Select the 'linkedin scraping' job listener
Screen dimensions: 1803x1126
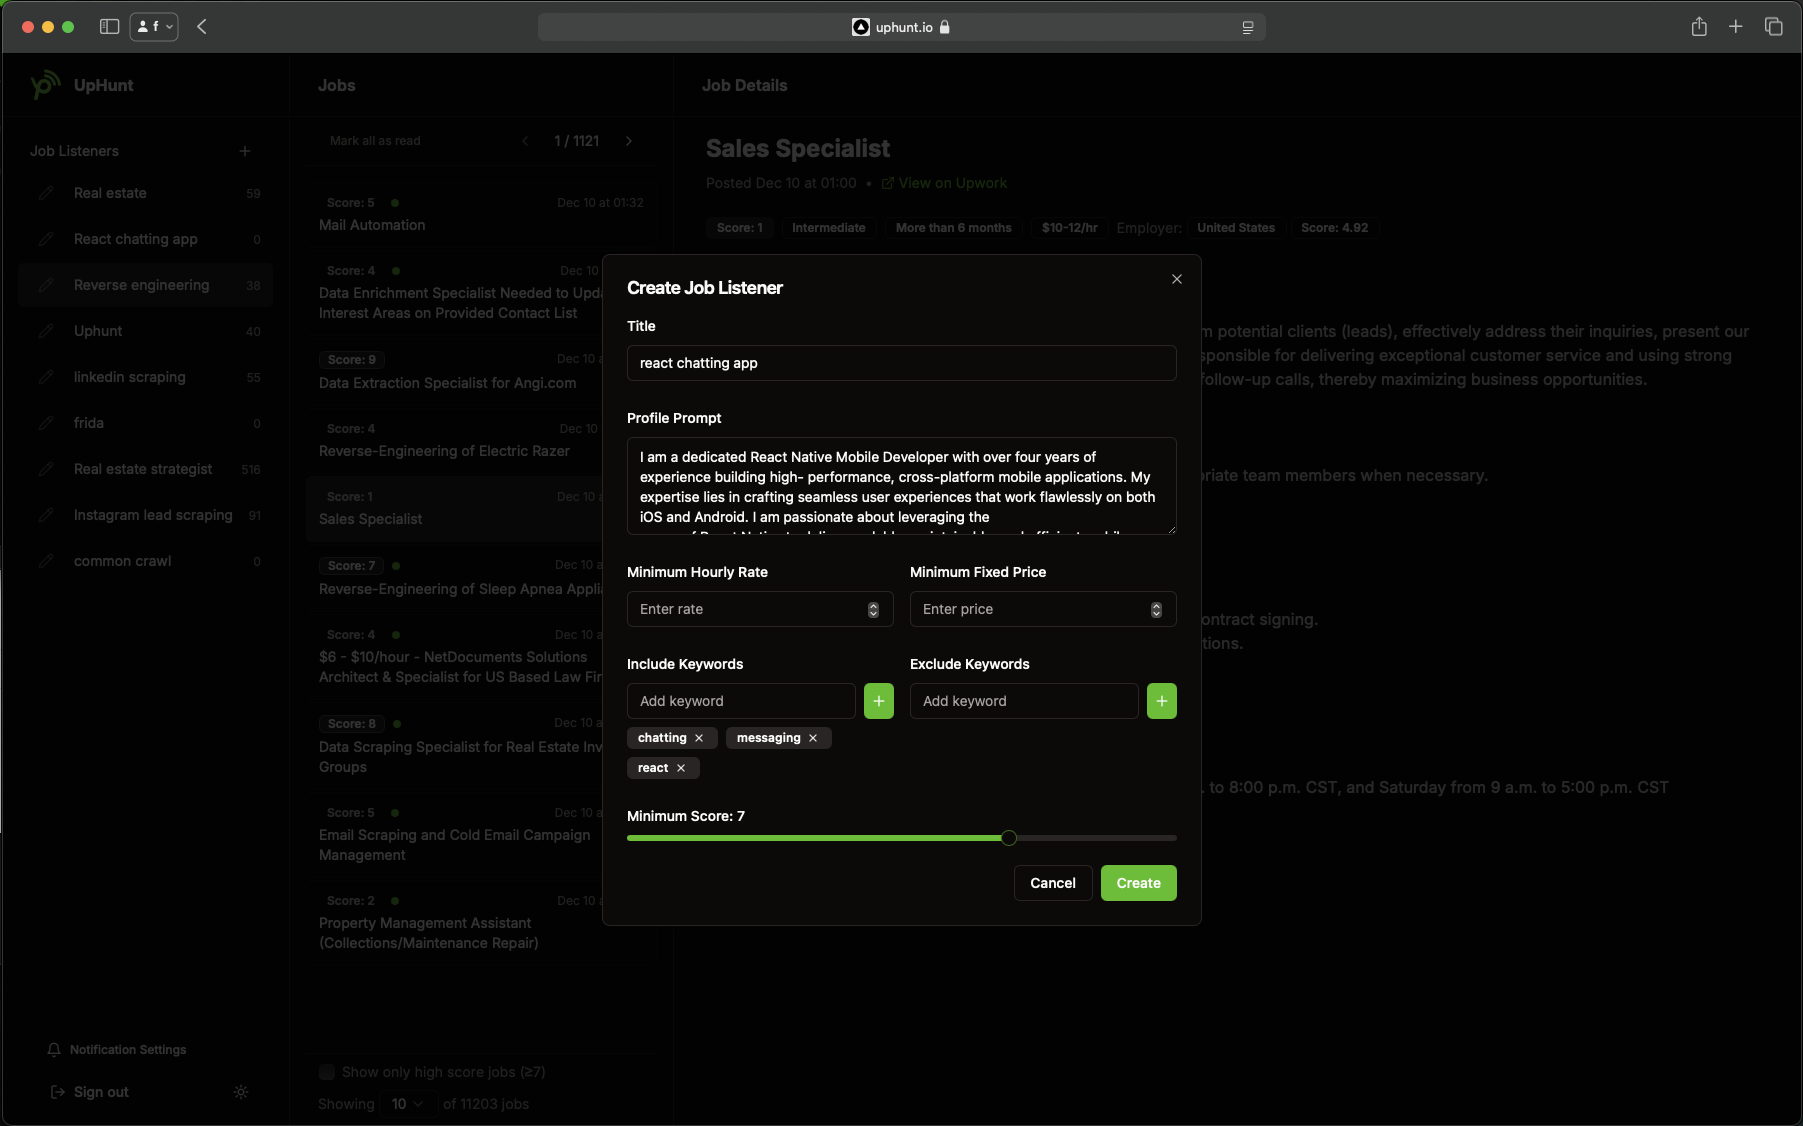pos(130,377)
